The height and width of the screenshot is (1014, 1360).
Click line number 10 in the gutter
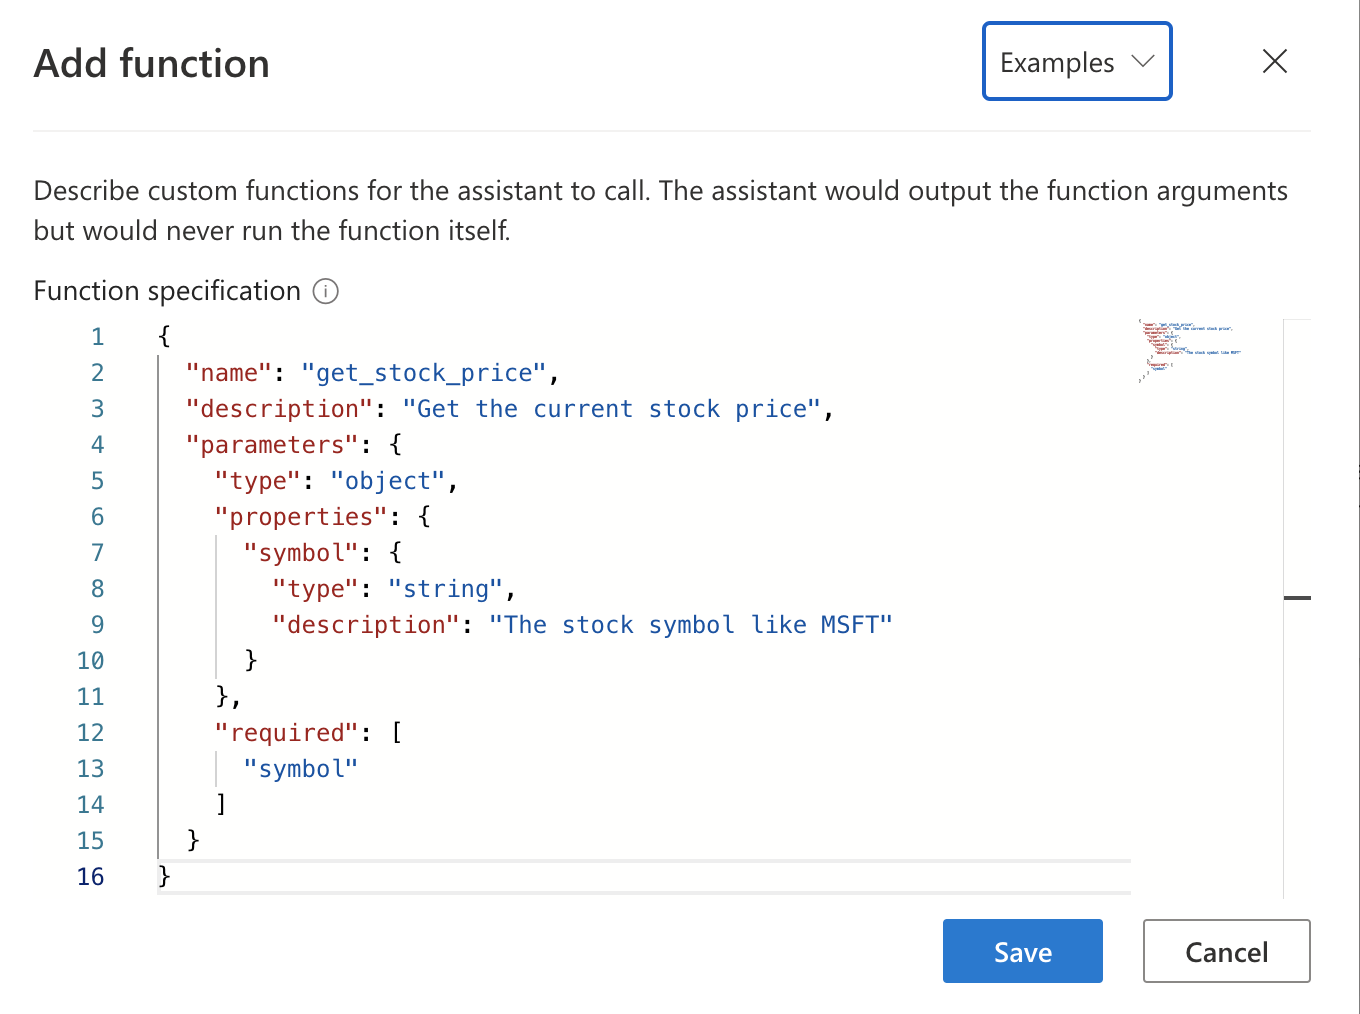(x=91, y=661)
